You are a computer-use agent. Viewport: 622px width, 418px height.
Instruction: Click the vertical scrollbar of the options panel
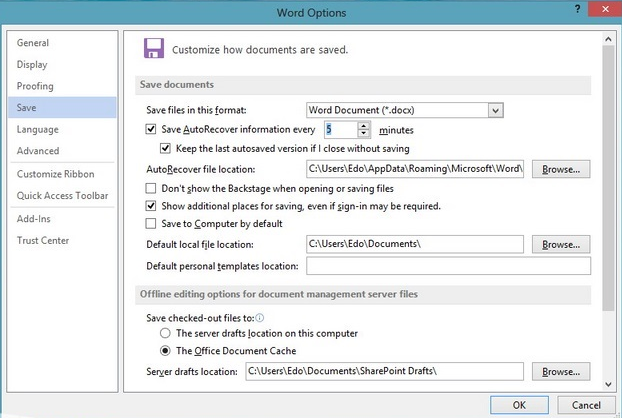click(x=609, y=200)
